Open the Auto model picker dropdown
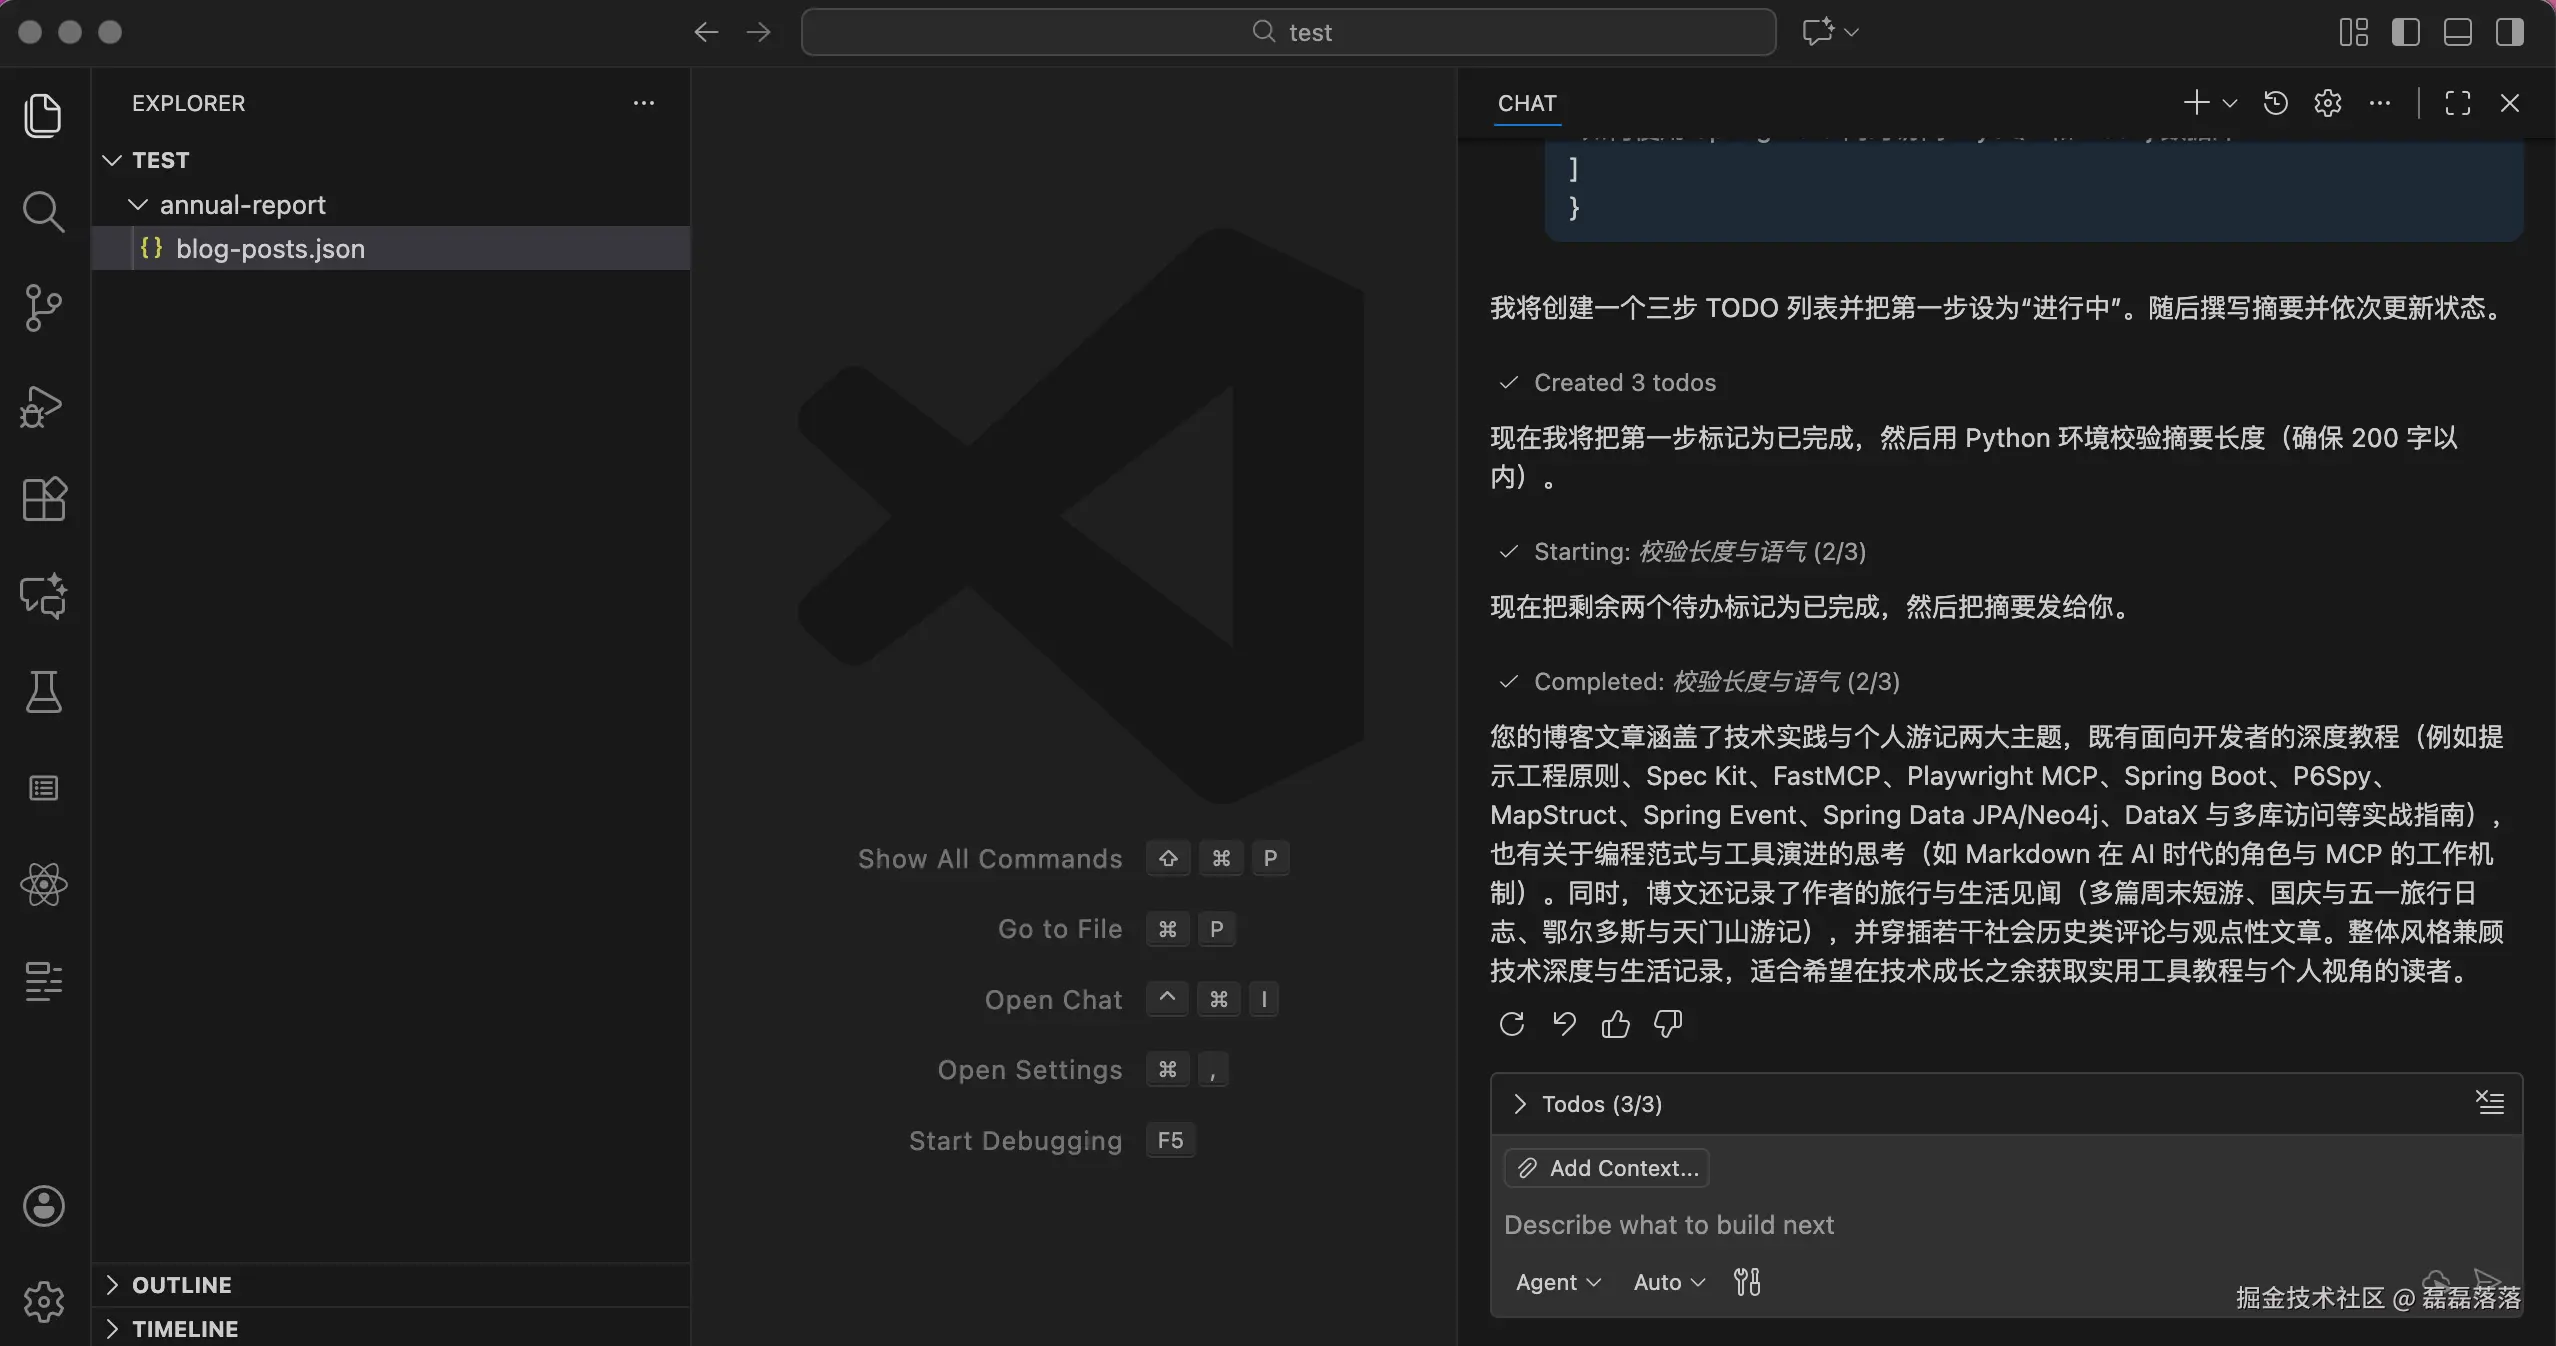This screenshot has height=1346, width=2556. click(x=1668, y=1282)
